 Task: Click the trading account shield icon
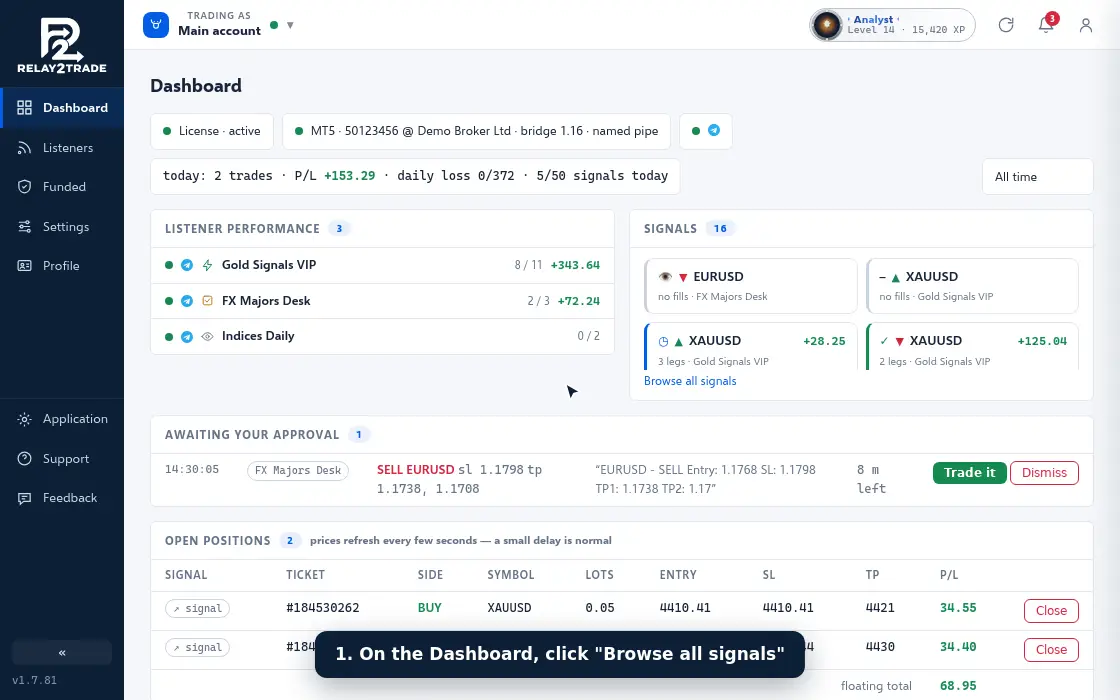[x=156, y=25]
